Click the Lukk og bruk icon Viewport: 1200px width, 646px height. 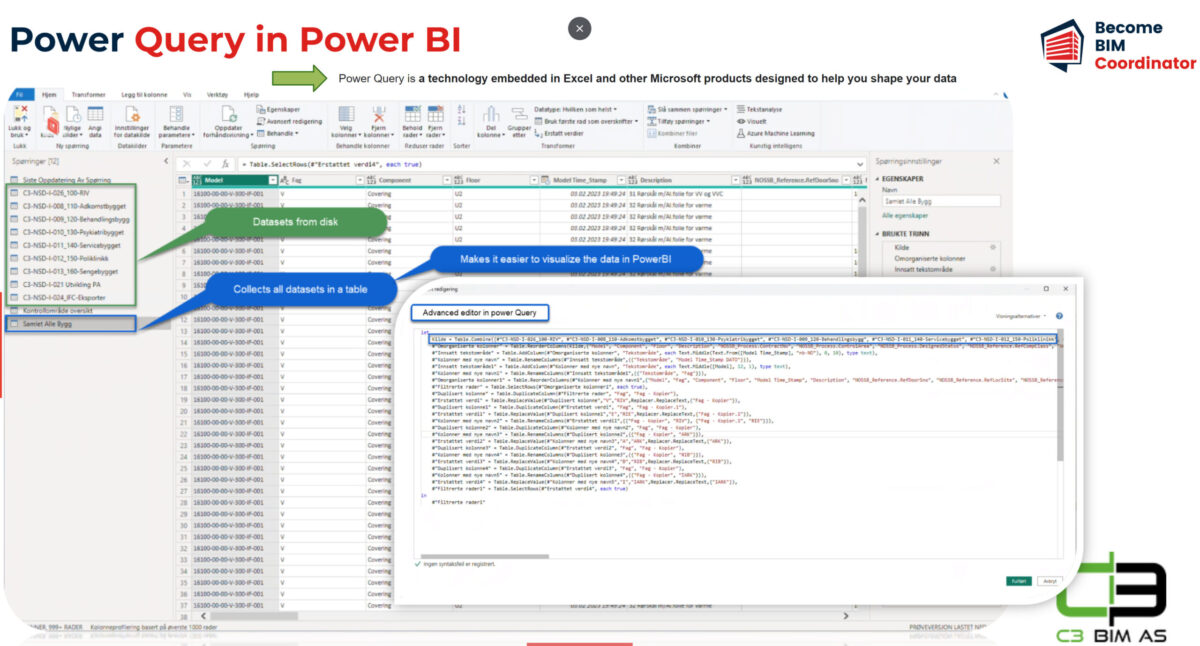click(x=20, y=114)
